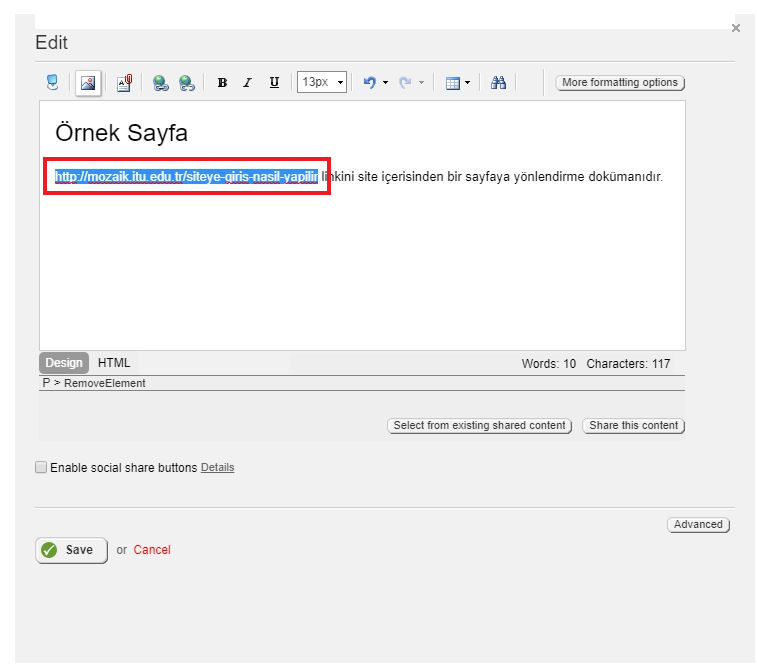Image resolution: width=757 pixels, height=666 pixels.
Task: Expand the Undo history dropdown arrow
Action: tap(385, 83)
